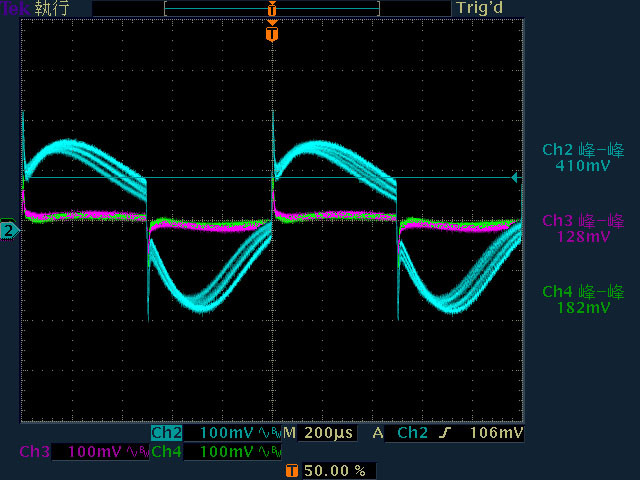Click the Ch4 100mV scale readout
The image size is (640, 480).
[227, 452]
